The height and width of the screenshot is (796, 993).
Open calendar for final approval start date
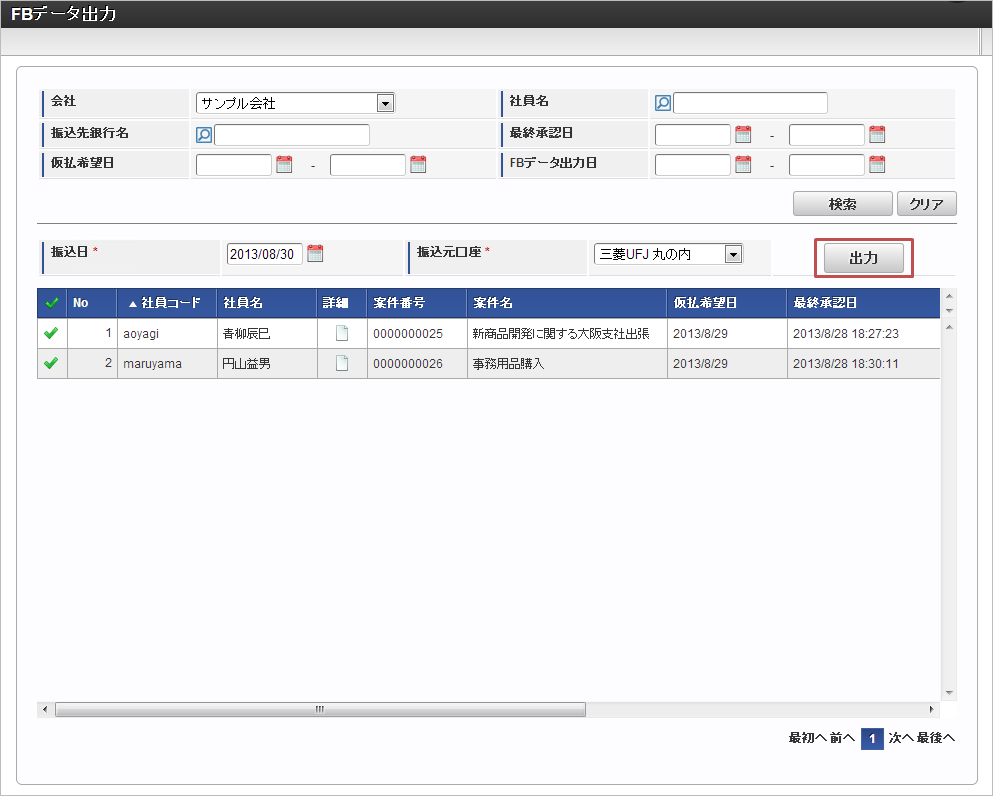pos(743,135)
